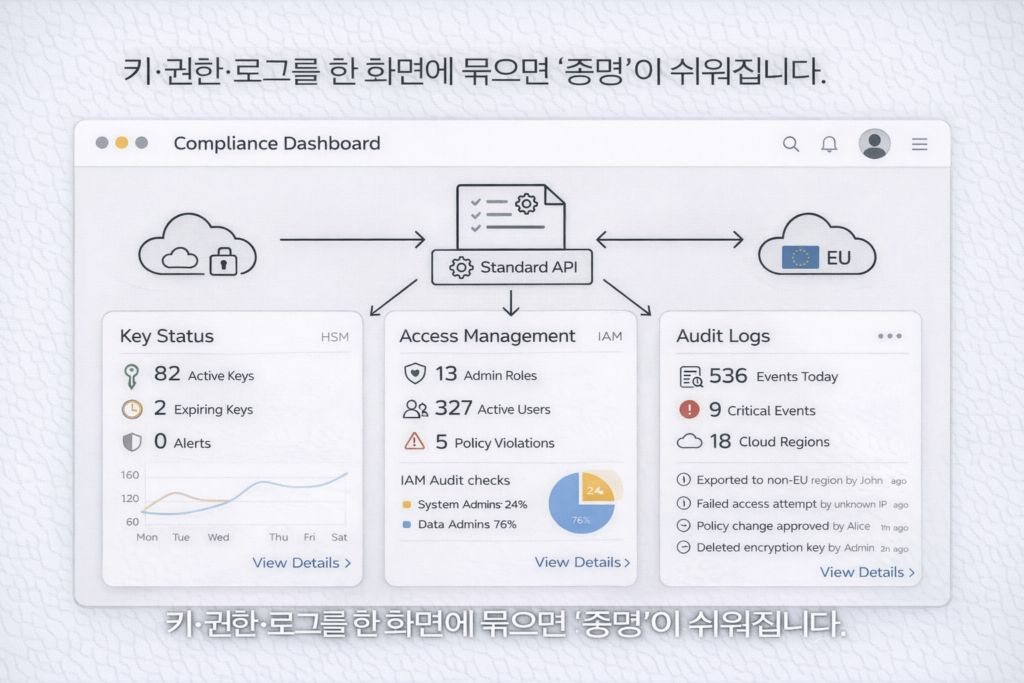Open search in the dashboard header
Viewport: 1024px width, 683px height.
[x=791, y=144]
